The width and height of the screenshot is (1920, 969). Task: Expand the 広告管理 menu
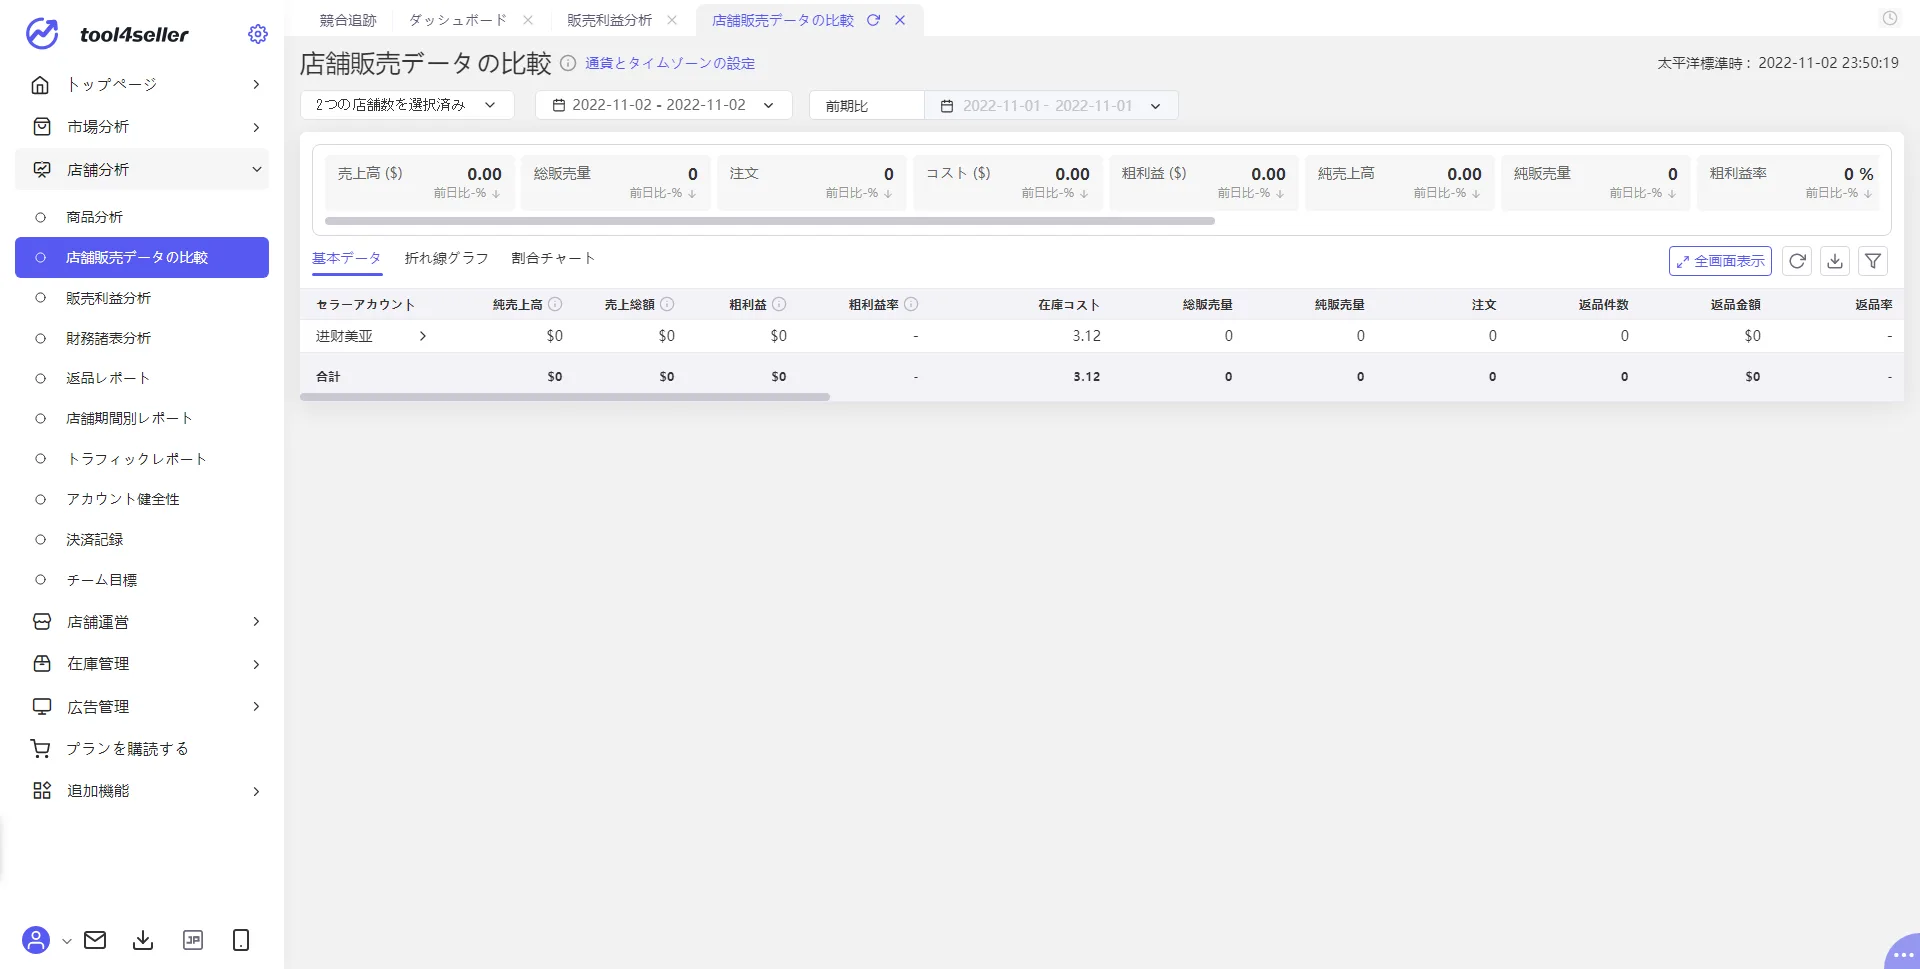click(256, 707)
